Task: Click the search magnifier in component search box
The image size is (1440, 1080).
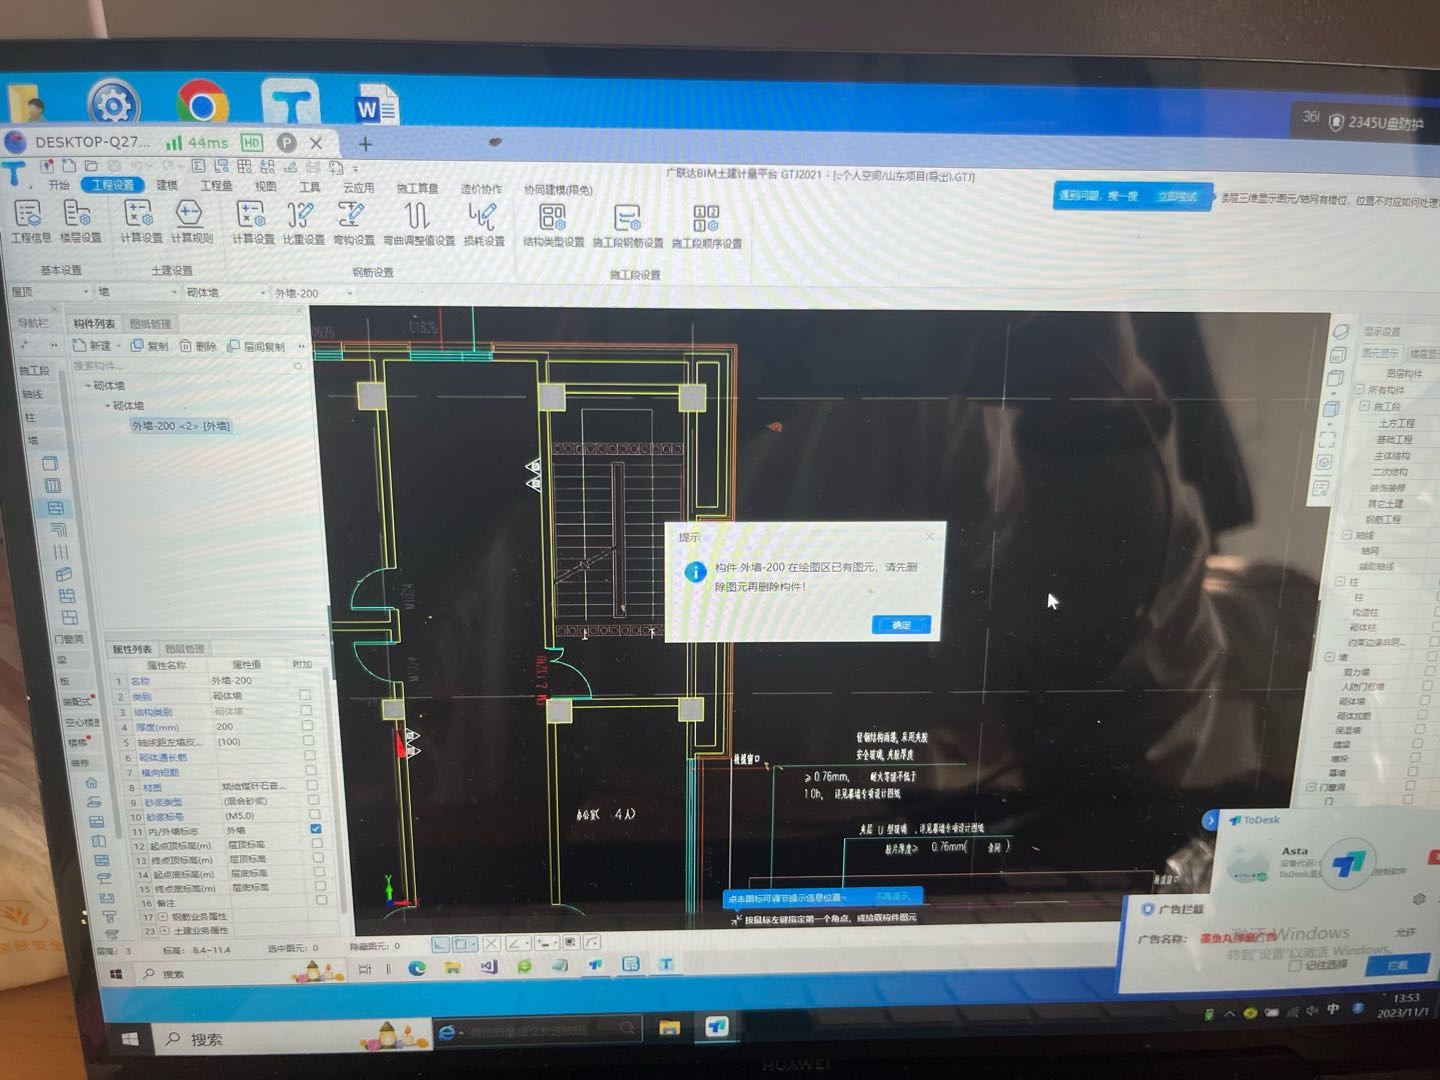Action: [x=297, y=366]
